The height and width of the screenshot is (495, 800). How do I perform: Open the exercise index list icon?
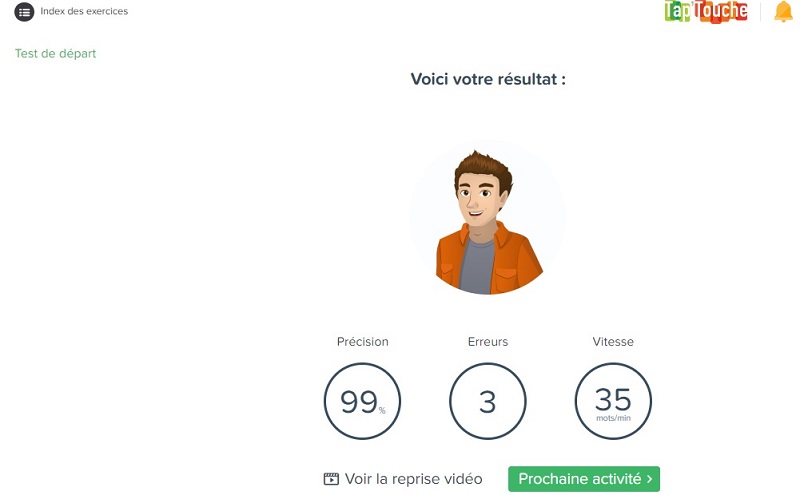[24, 12]
